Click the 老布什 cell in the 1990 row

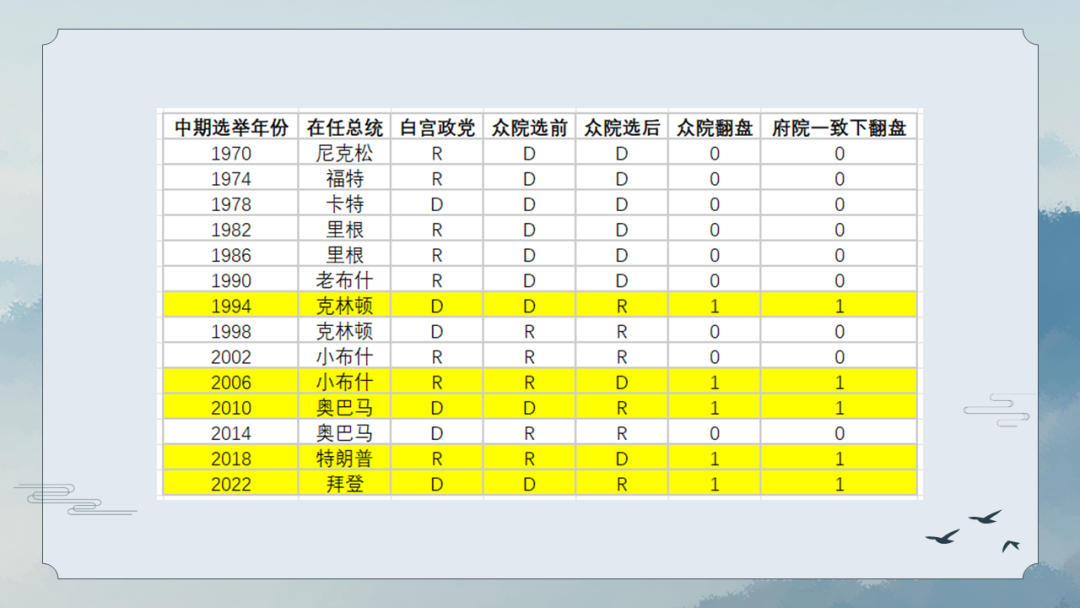344,280
